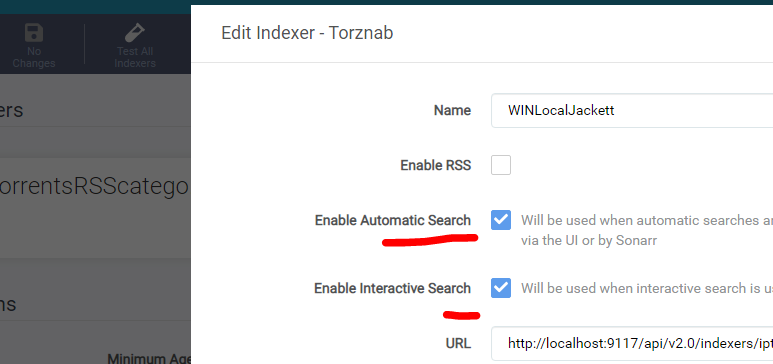Click the interactive search help description text

[x=647, y=288]
